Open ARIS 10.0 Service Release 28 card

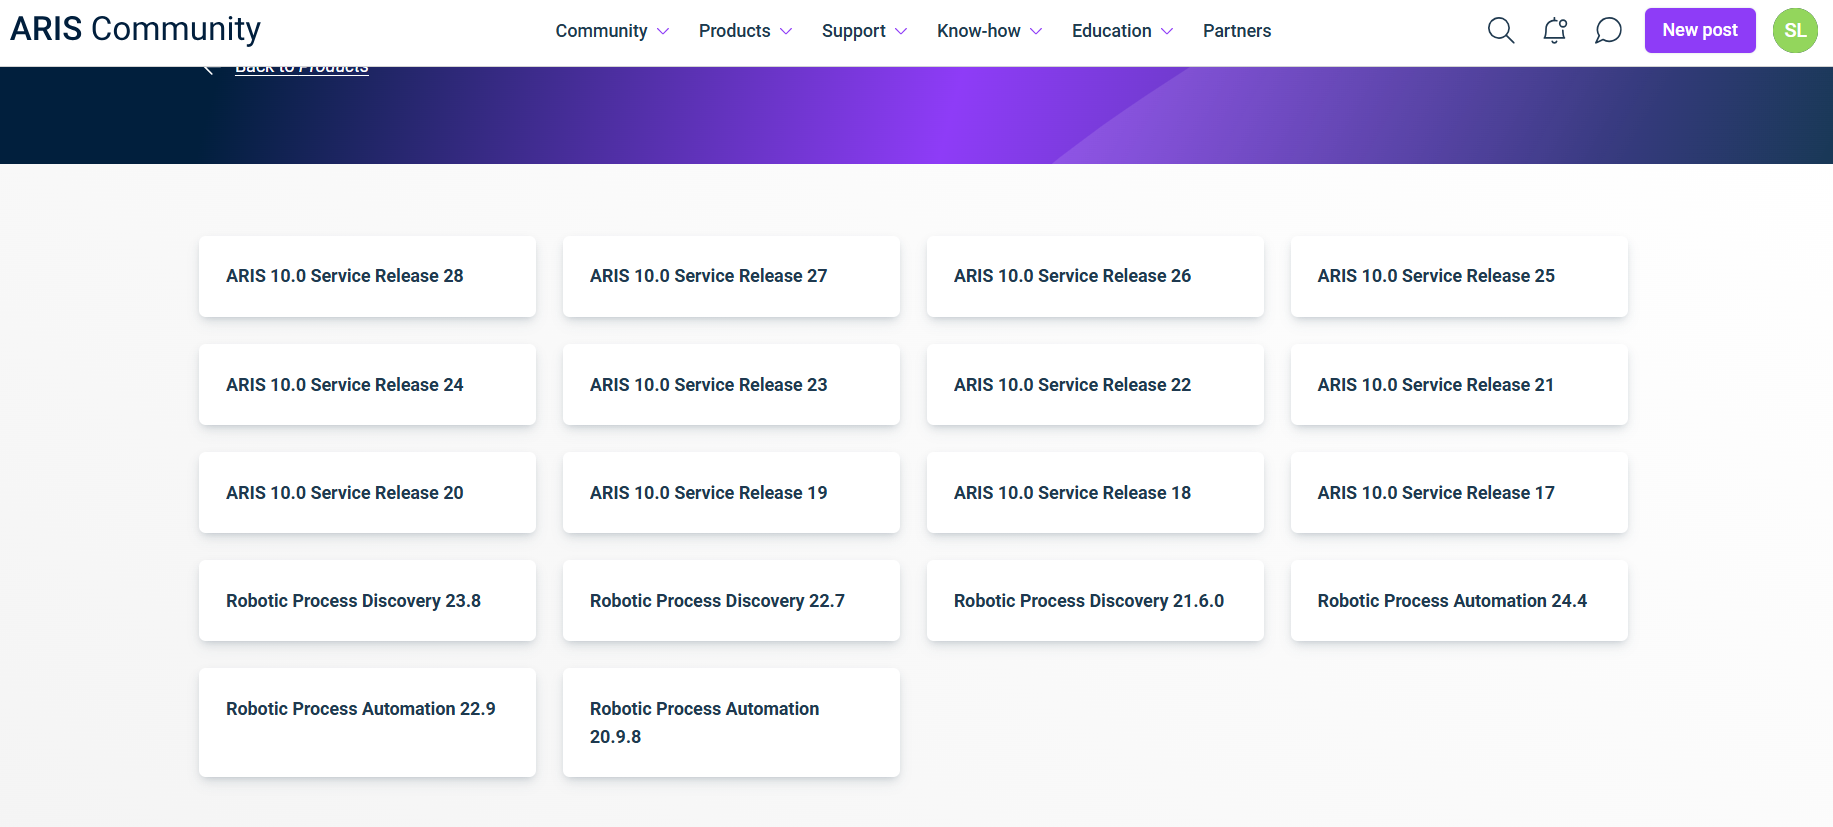pyautogui.click(x=367, y=276)
